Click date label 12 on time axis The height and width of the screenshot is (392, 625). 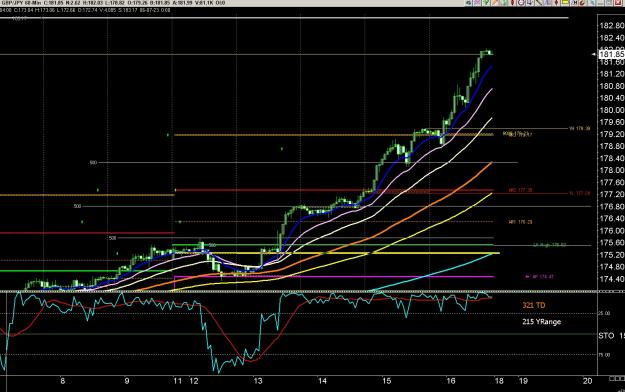pos(194,381)
